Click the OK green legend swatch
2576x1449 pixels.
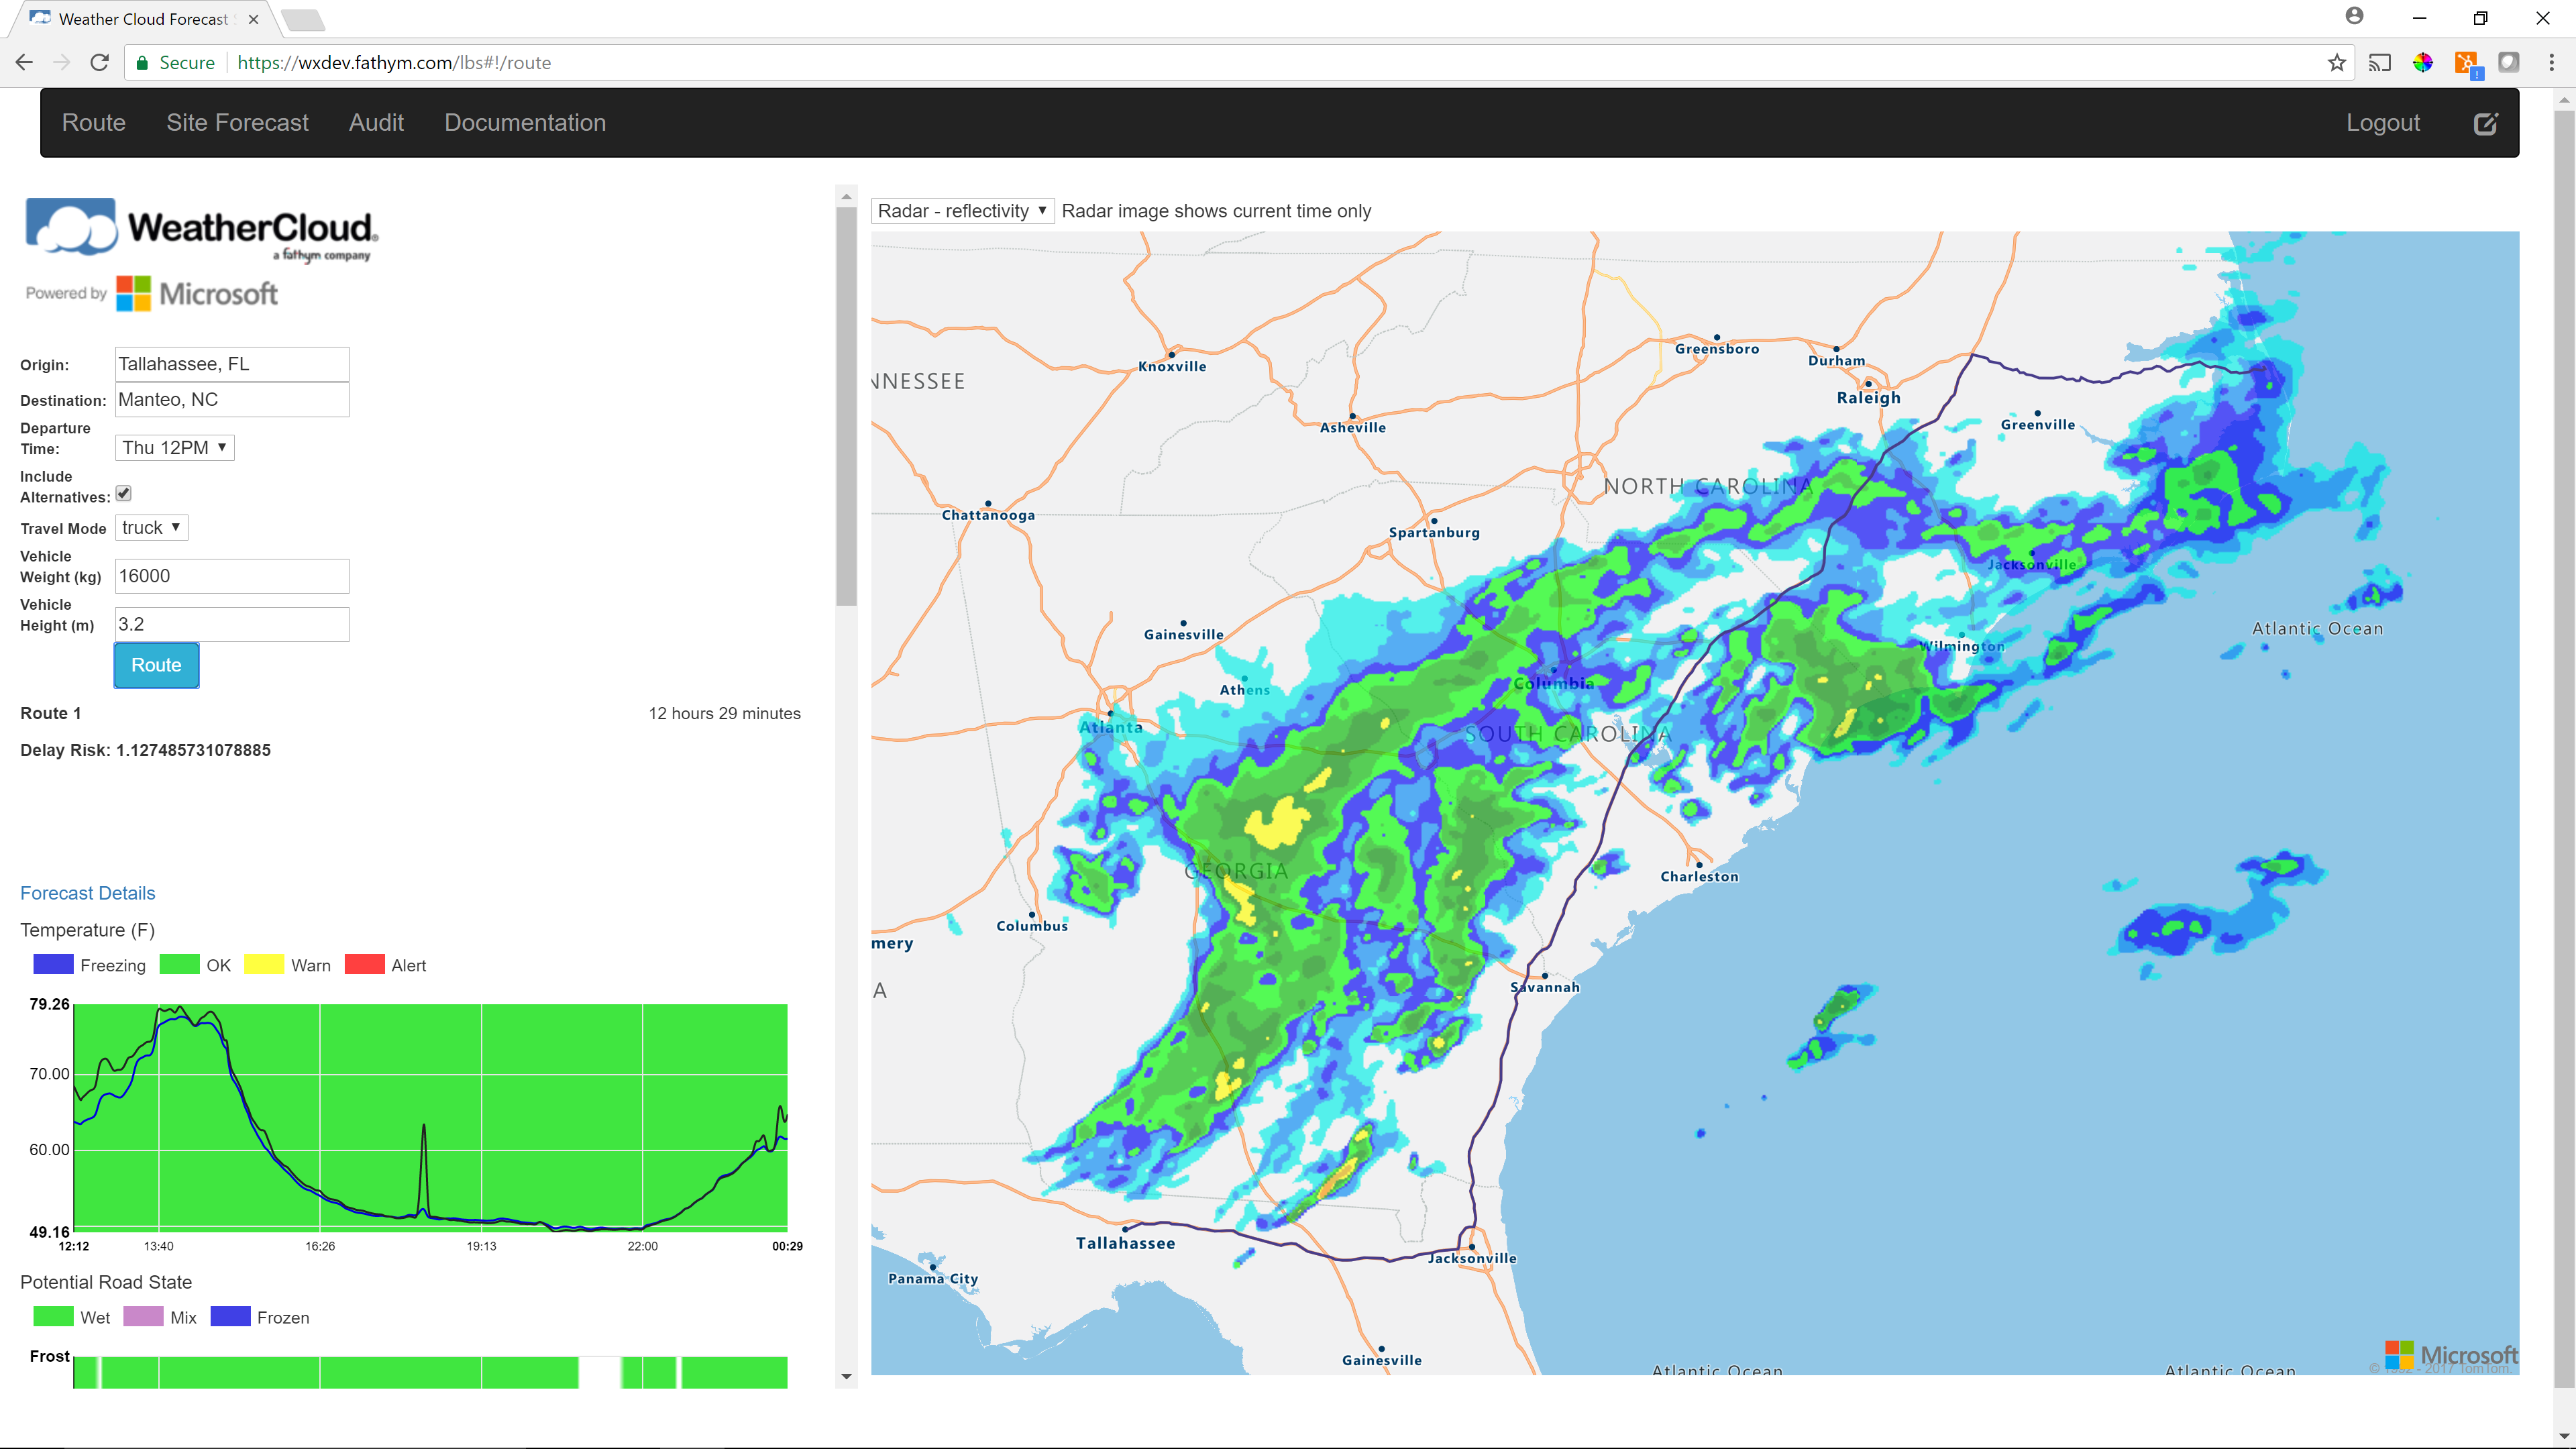tap(179, 965)
